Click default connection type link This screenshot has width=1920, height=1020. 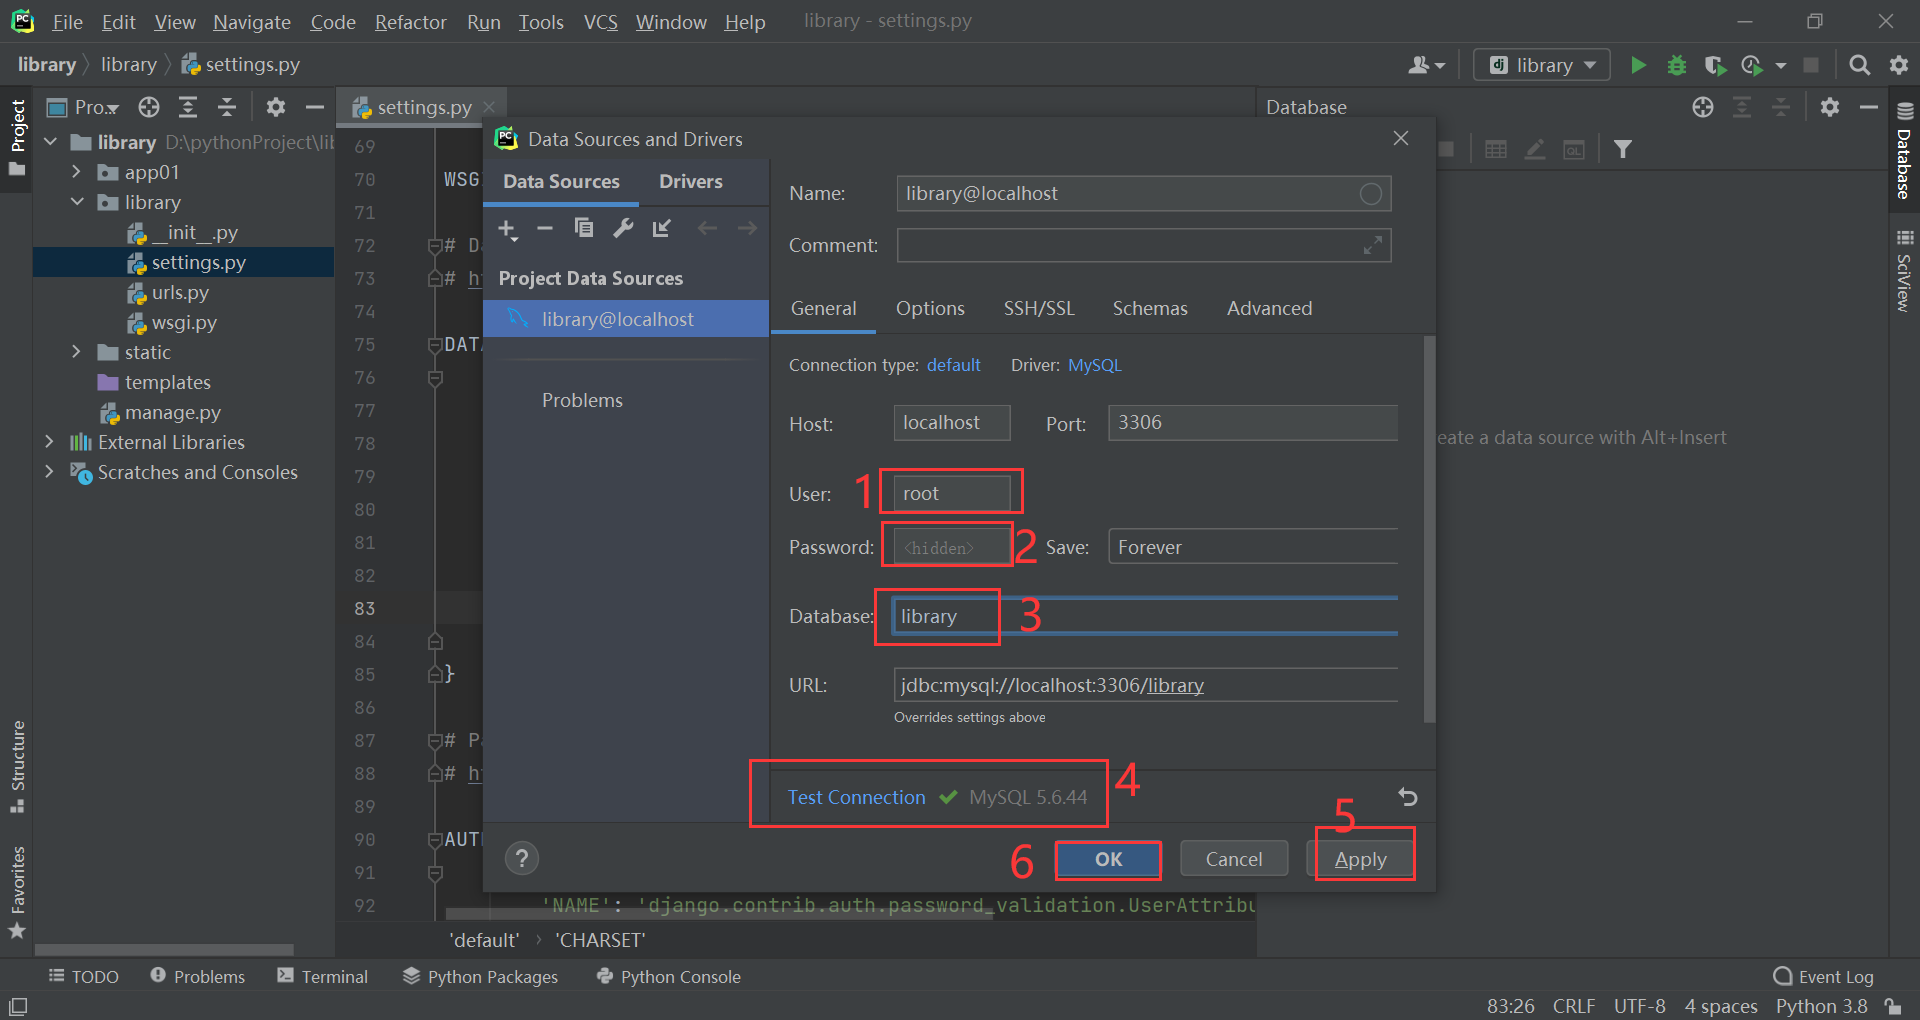coord(953,365)
